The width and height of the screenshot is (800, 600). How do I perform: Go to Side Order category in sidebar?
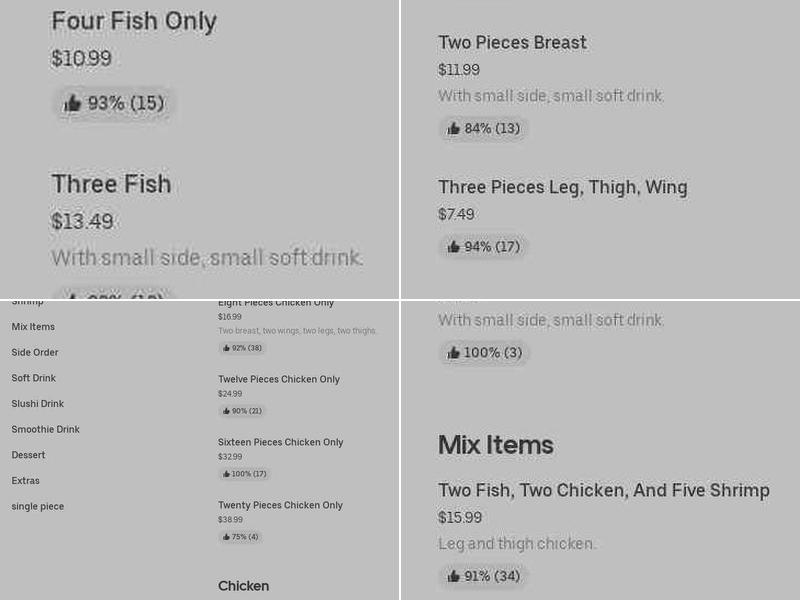[x=35, y=353]
